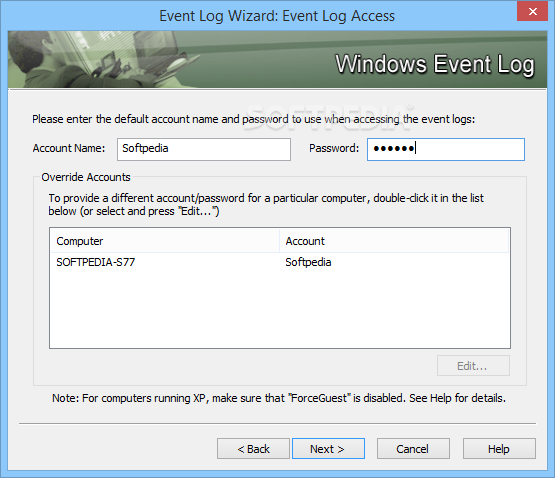This screenshot has height=478, width=555.
Task: Click the Edit... button under the list
Action: 473,366
